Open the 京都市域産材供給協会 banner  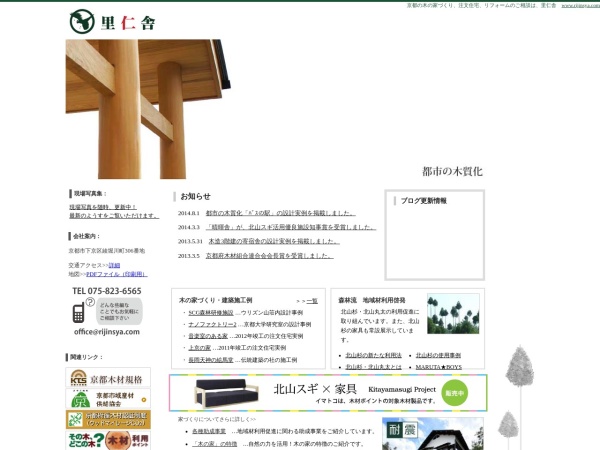[108, 399]
